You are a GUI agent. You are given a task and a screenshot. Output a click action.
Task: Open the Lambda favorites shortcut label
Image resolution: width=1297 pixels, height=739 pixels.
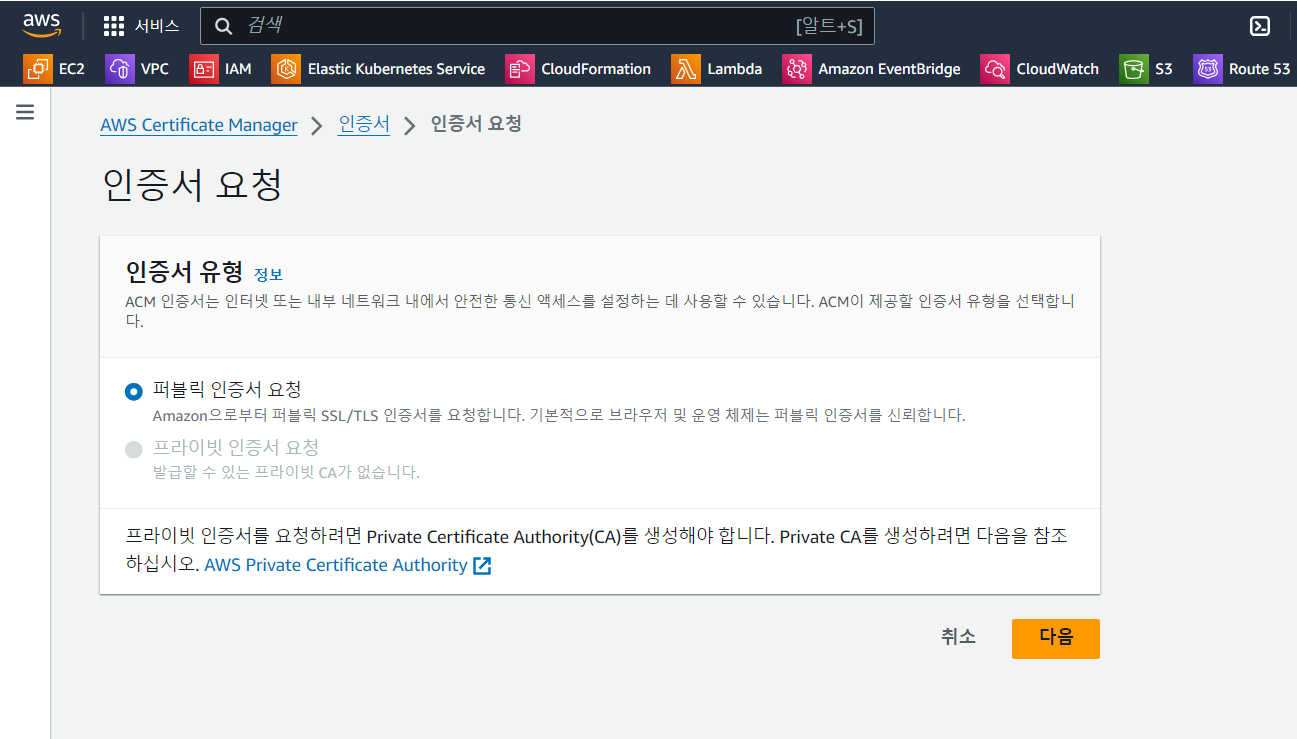(735, 69)
